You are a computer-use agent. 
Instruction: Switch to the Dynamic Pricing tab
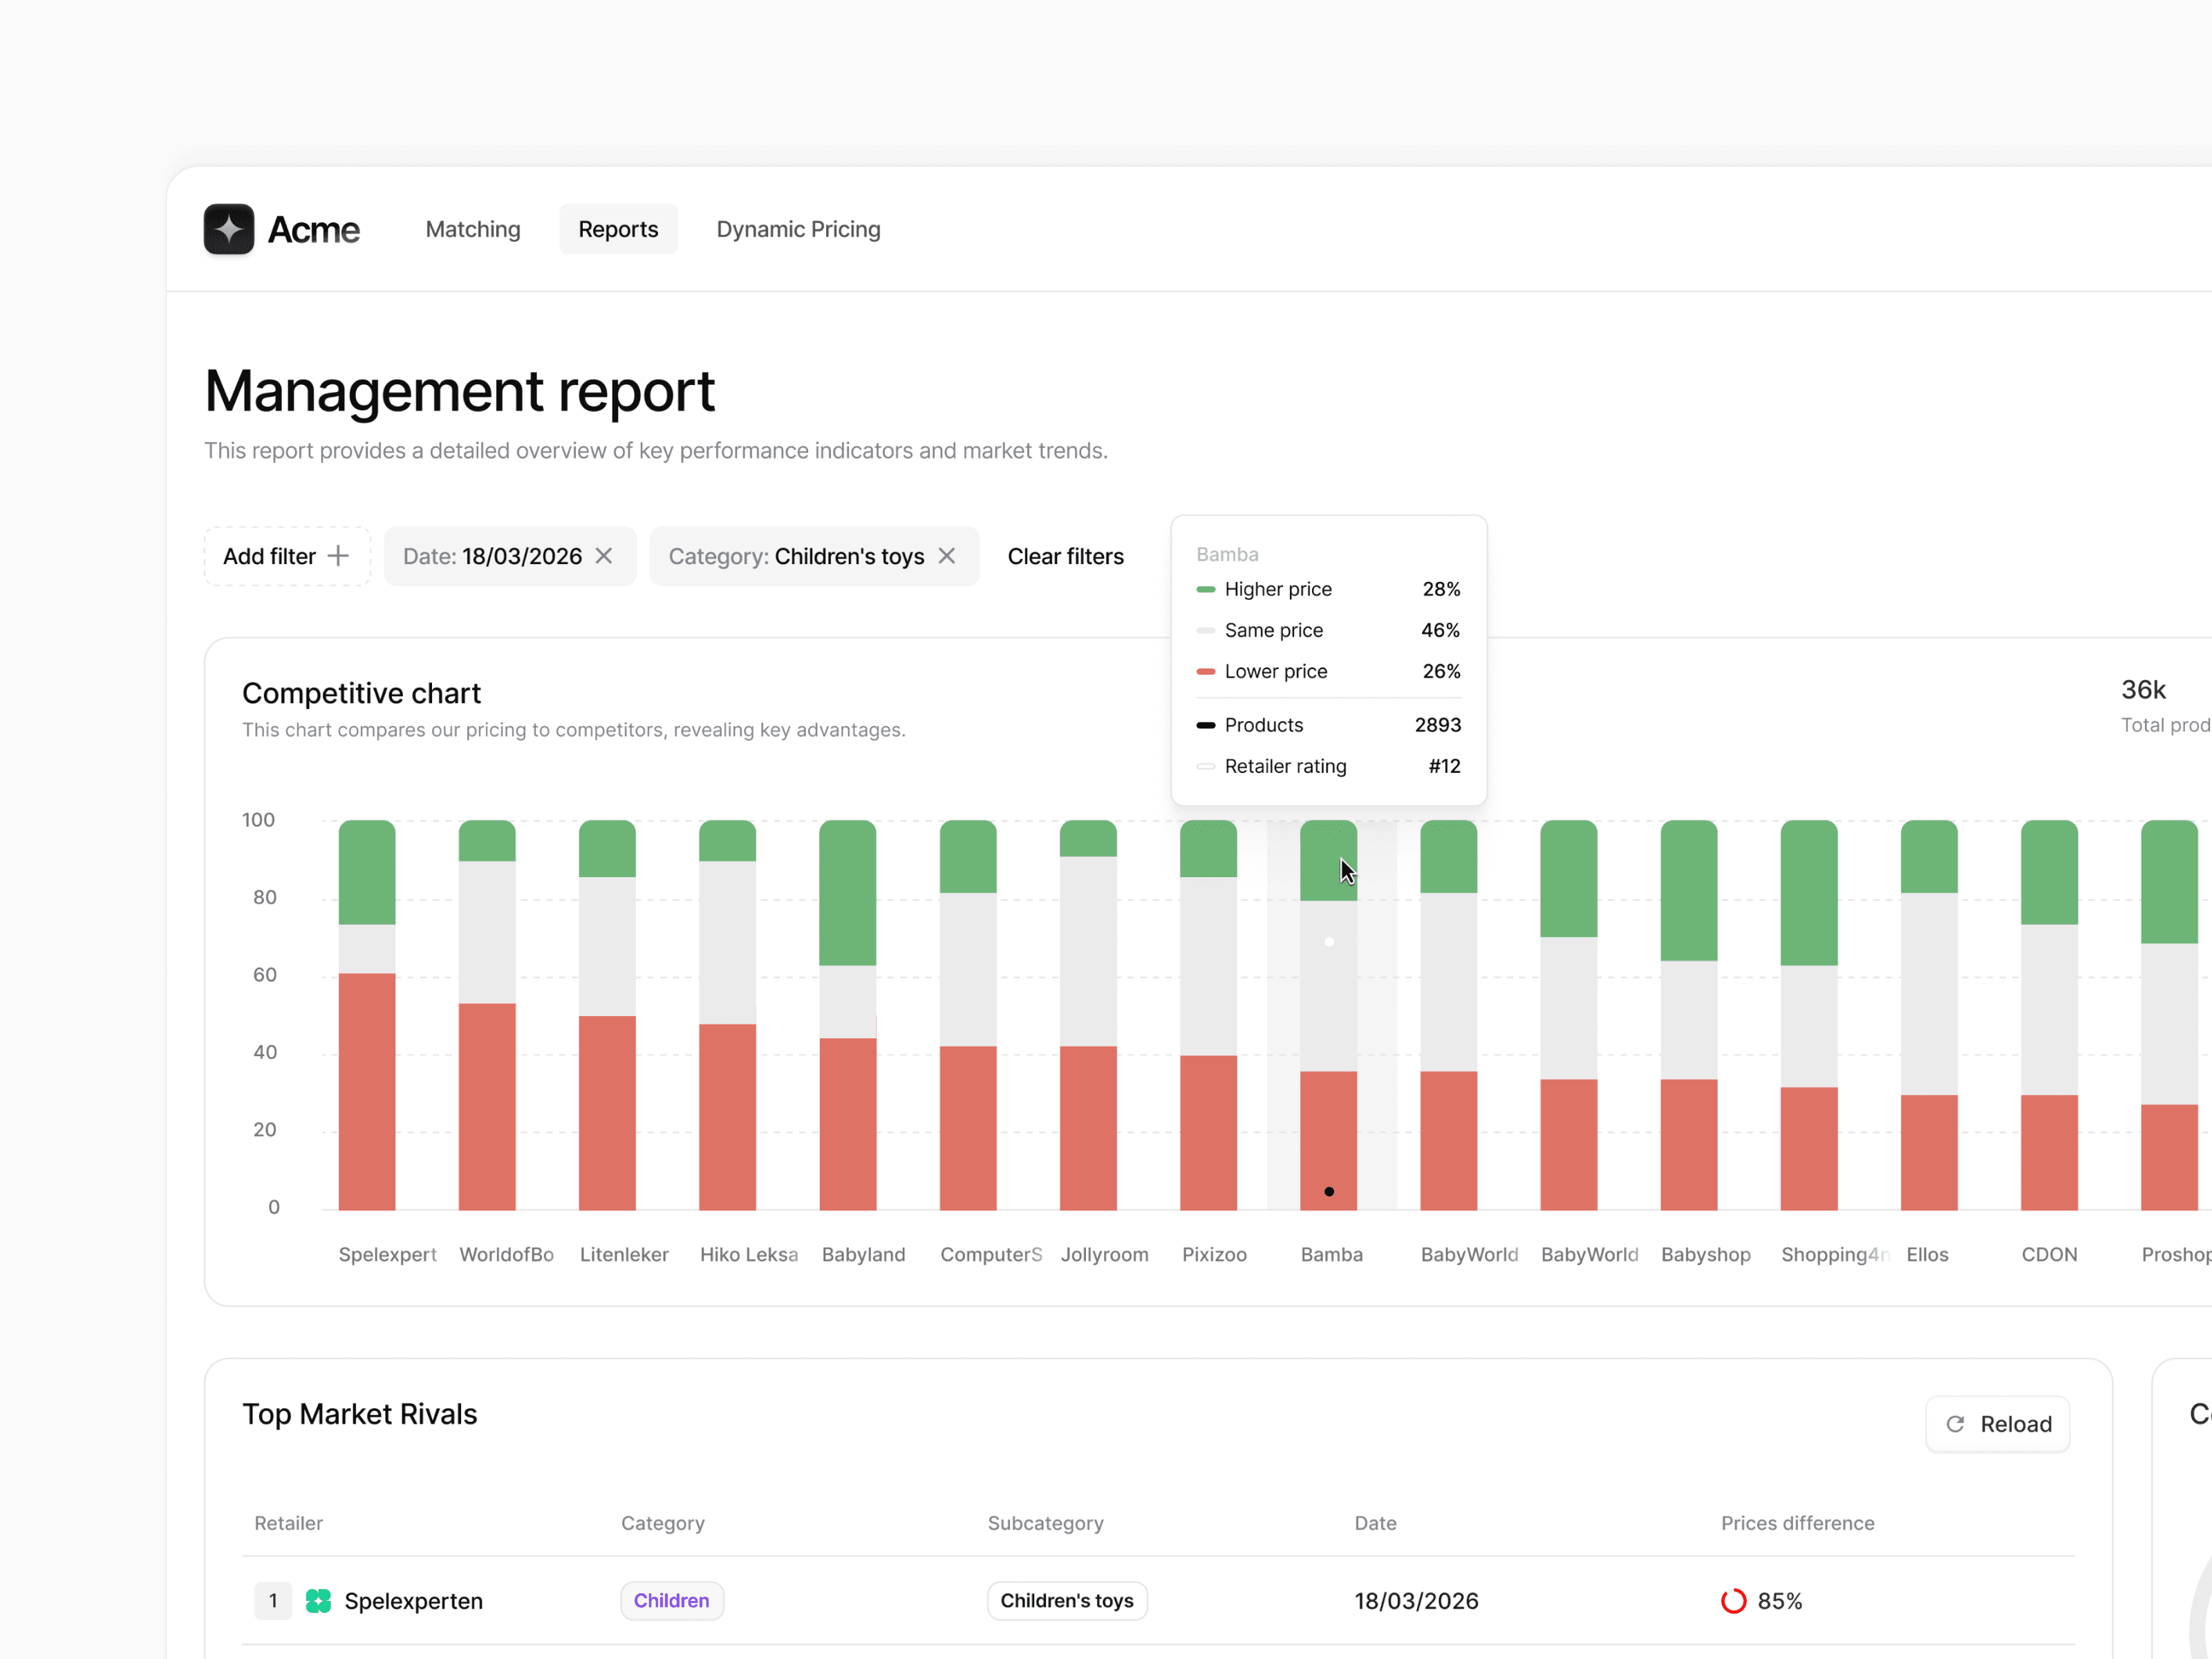coord(798,229)
